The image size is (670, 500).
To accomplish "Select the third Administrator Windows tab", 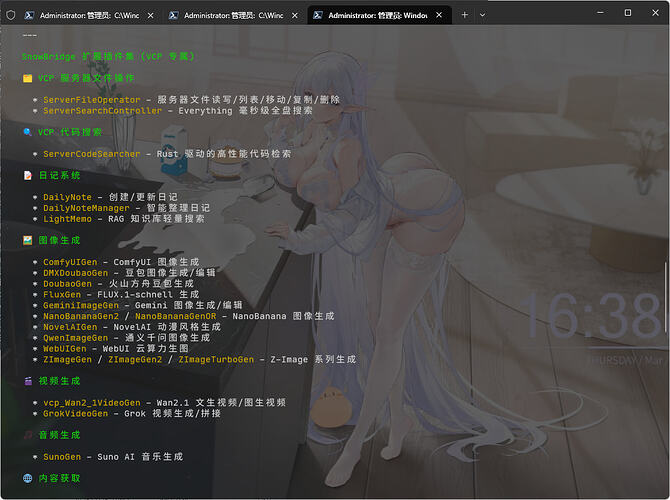I will (379, 15).
